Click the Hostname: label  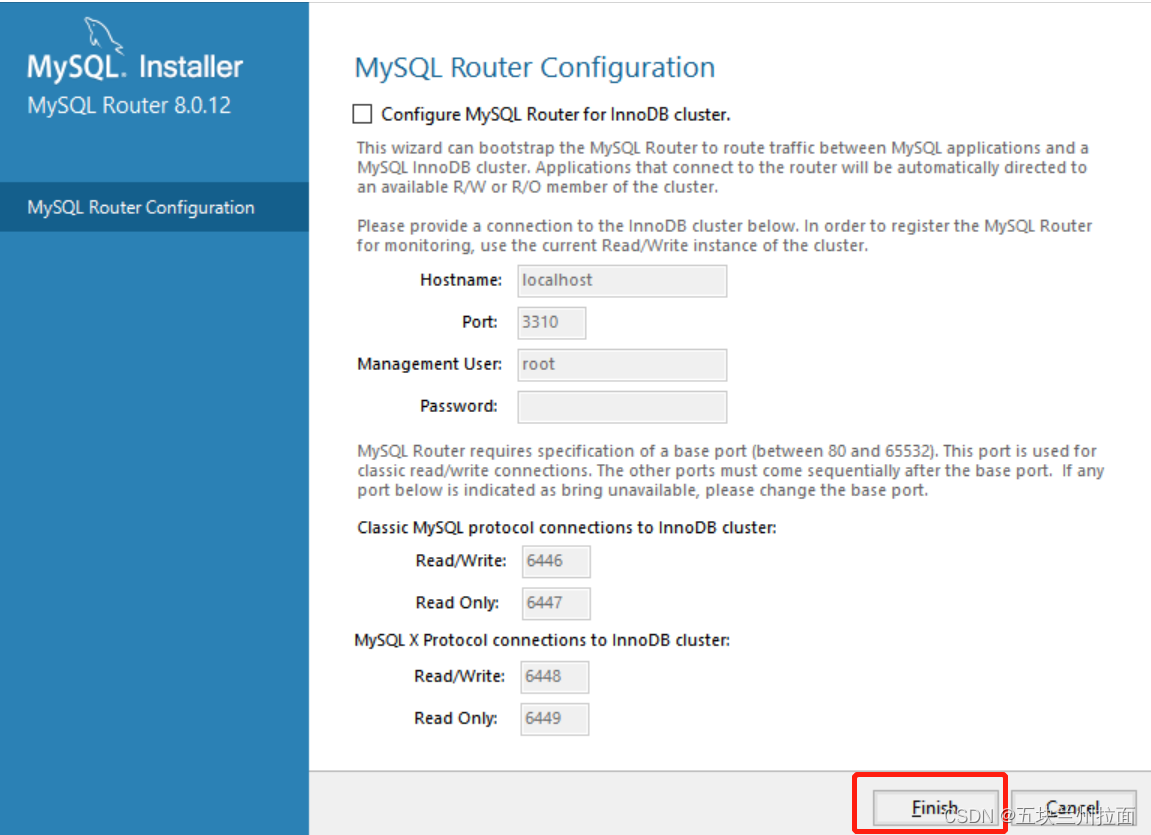click(x=461, y=280)
